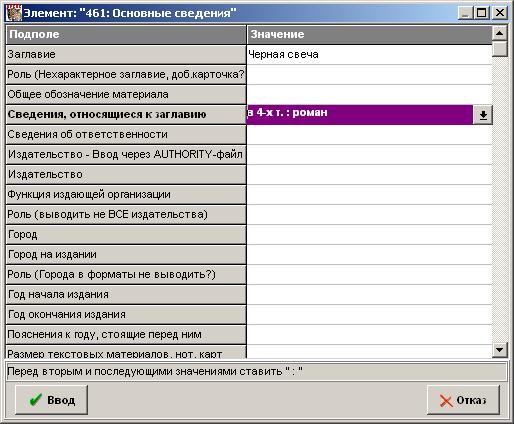This screenshot has width=514, height=424.
Task: Click red cross Отказ button
Action: (x=463, y=400)
